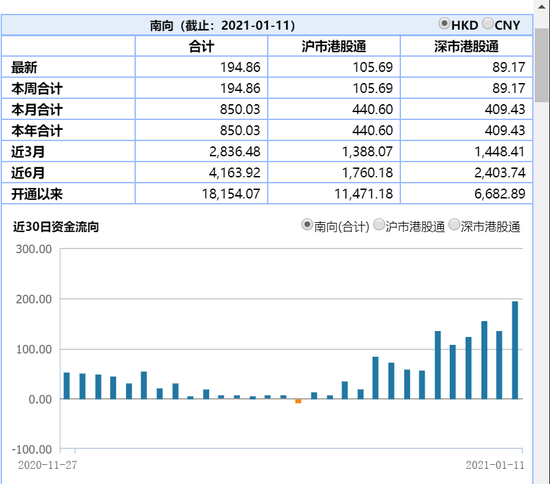Select the 沪市港股通 chart radio button
Image resolution: width=550 pixels, height=484 pixels.
click(x=379, y=225)
